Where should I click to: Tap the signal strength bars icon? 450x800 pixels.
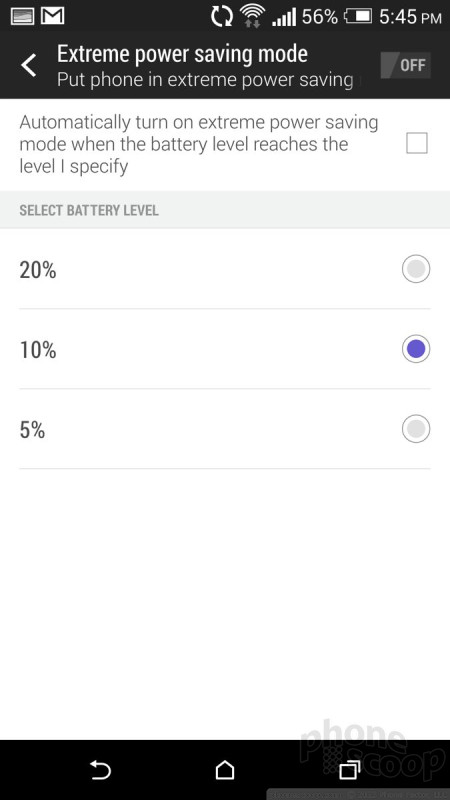point(284,17)
